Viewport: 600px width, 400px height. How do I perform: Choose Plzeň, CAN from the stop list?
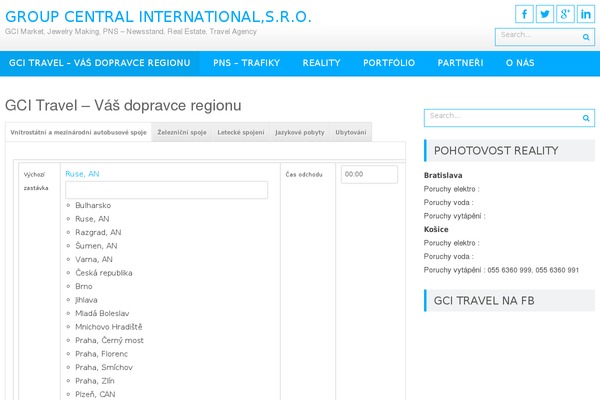pos(95,394)
